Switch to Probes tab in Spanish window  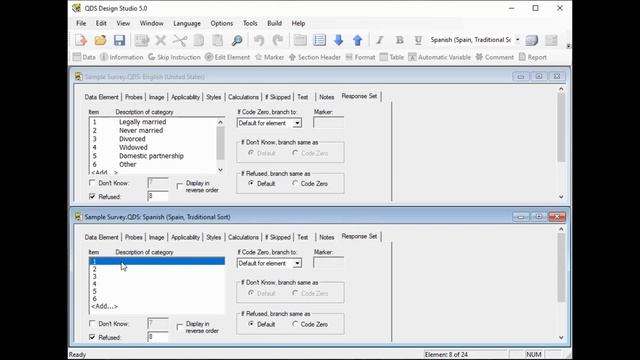133,237
